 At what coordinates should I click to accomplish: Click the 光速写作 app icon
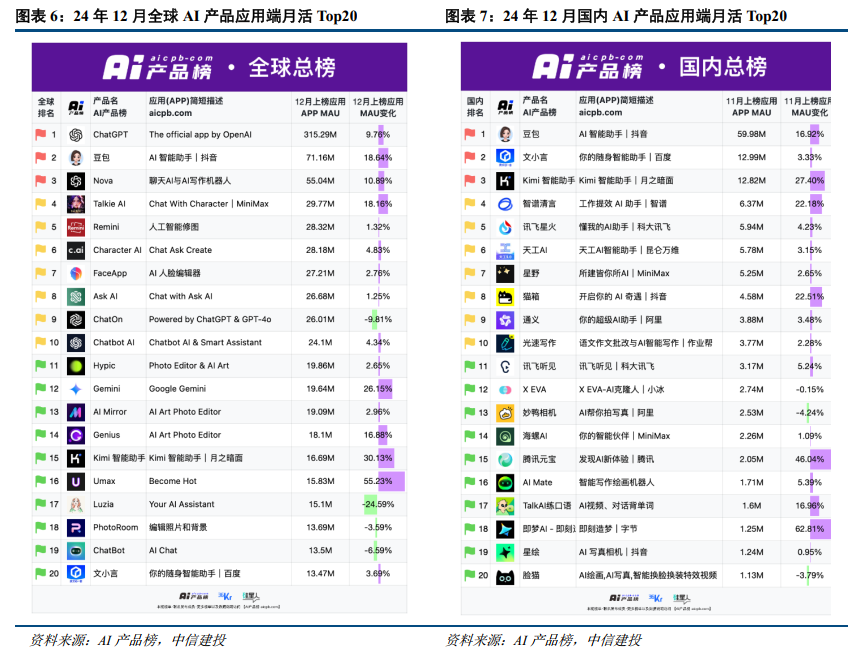tap(505, 343)
